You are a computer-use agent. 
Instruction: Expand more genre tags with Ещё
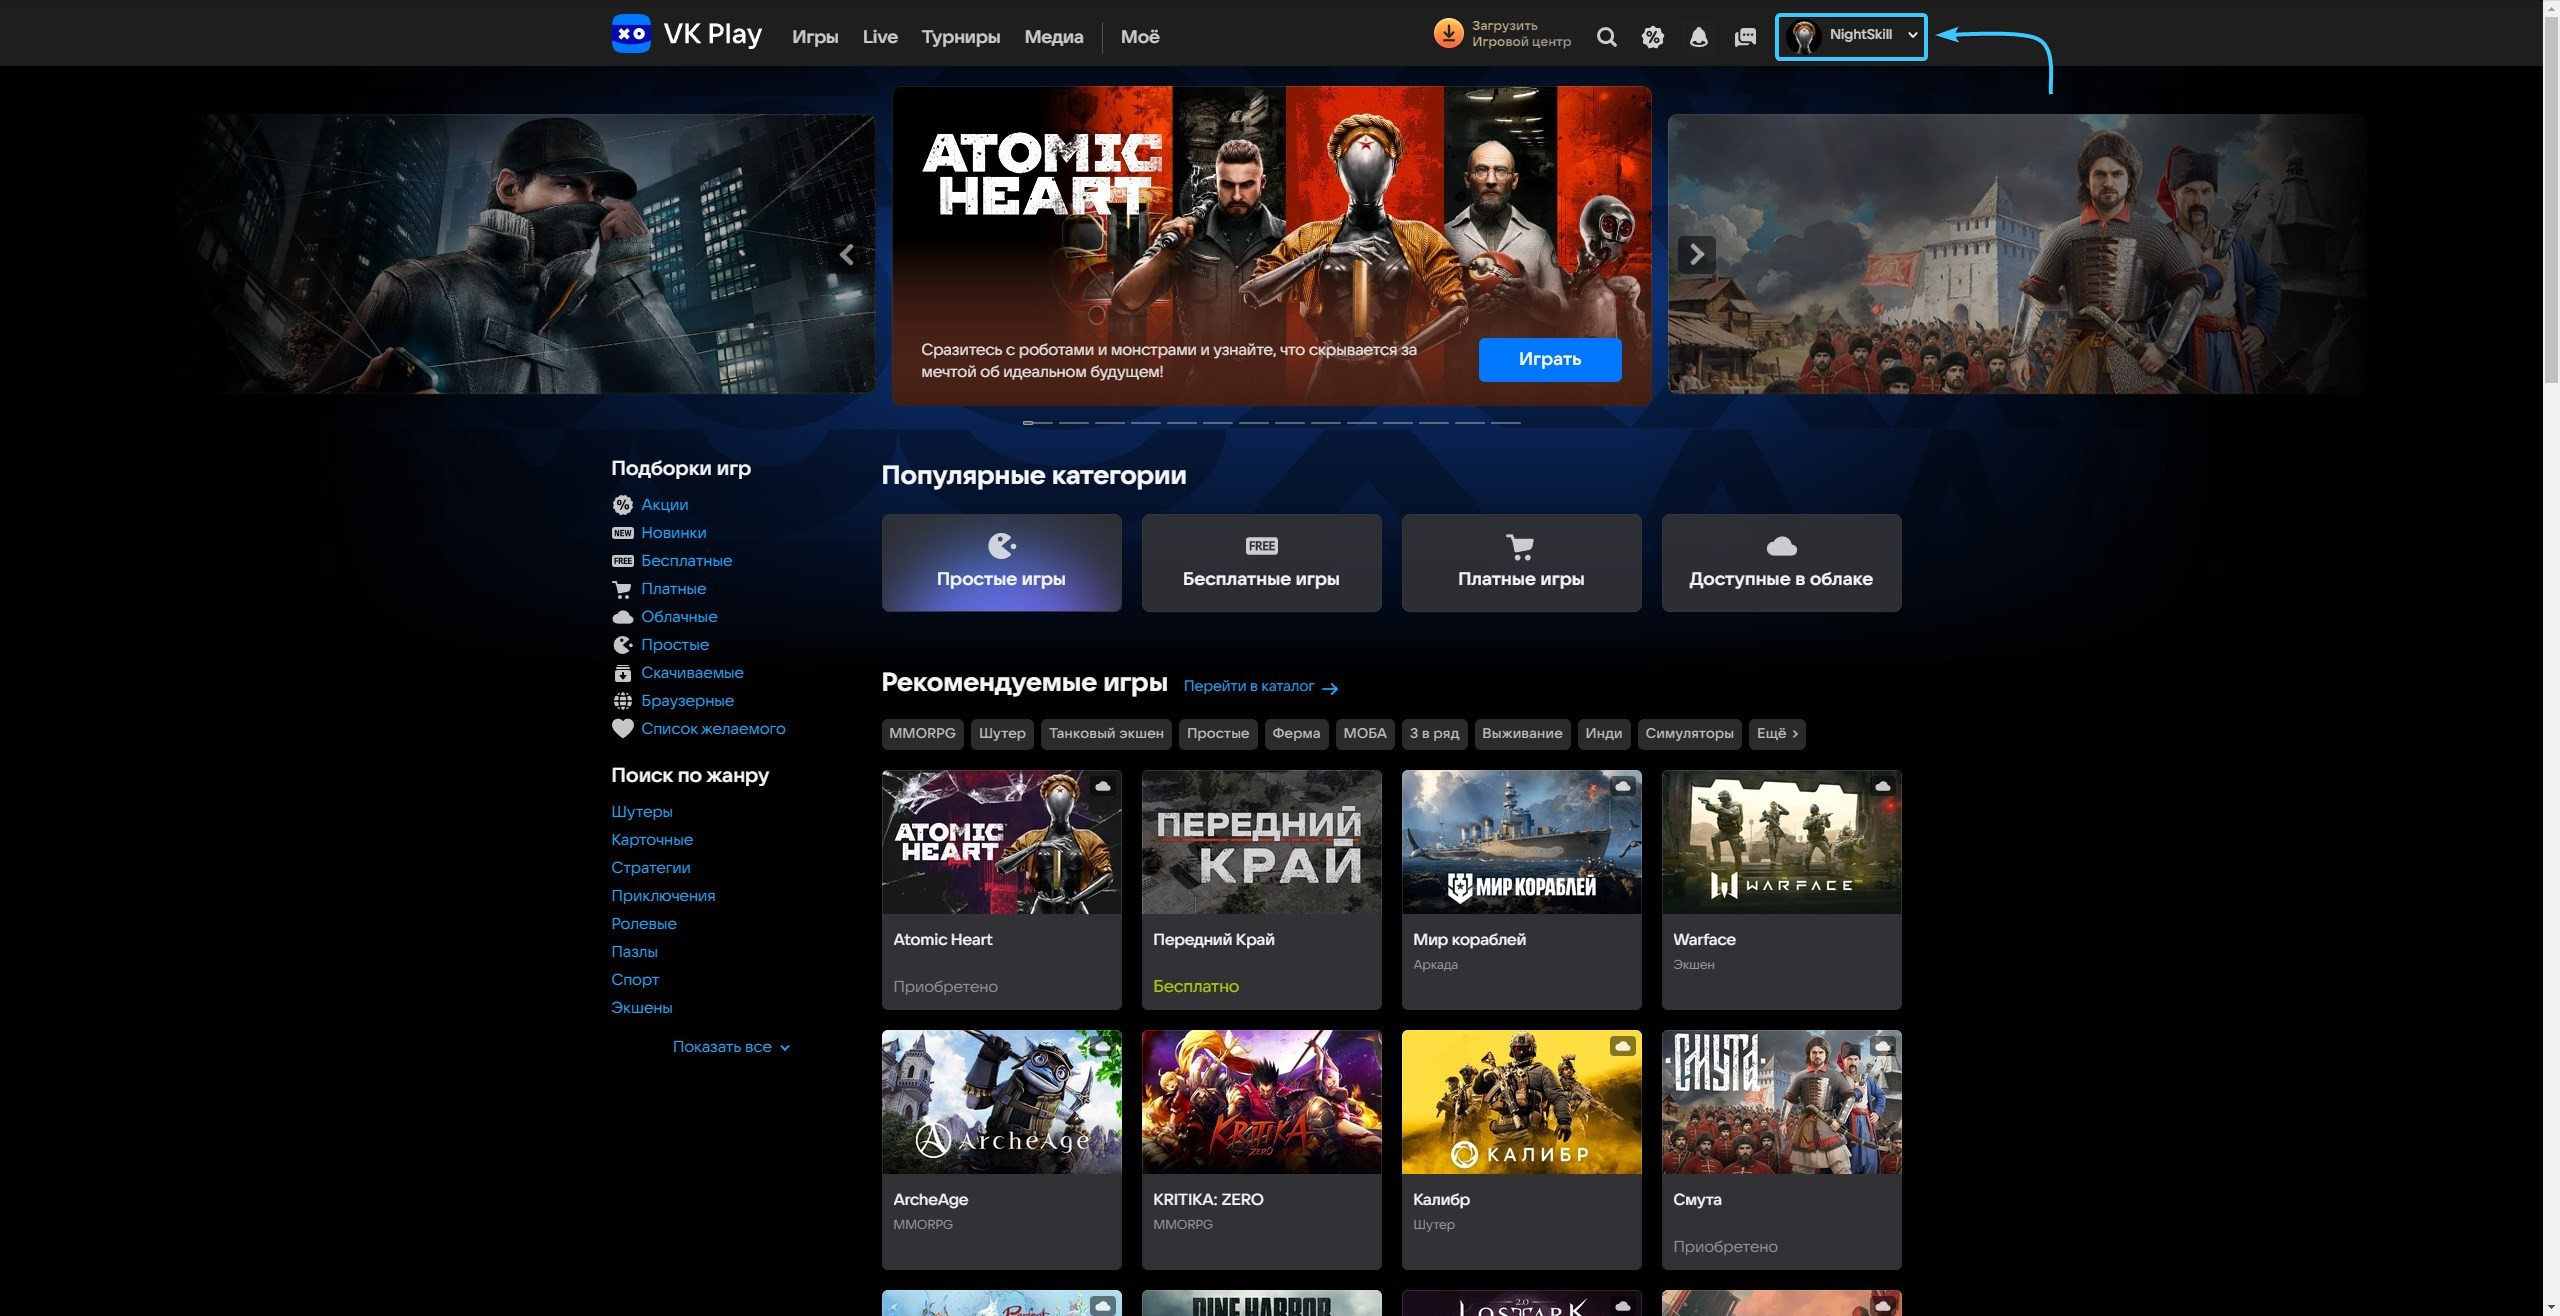point(1777,734)
